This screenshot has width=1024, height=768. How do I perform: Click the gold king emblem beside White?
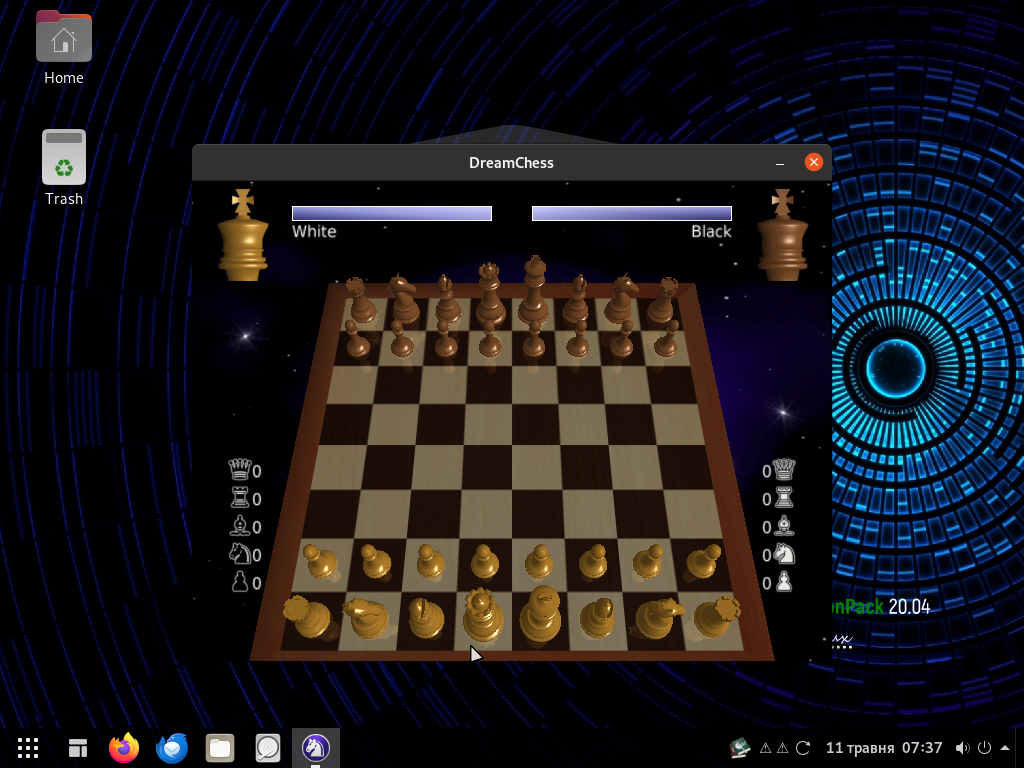pyautogui.click(x=242, y=235)
